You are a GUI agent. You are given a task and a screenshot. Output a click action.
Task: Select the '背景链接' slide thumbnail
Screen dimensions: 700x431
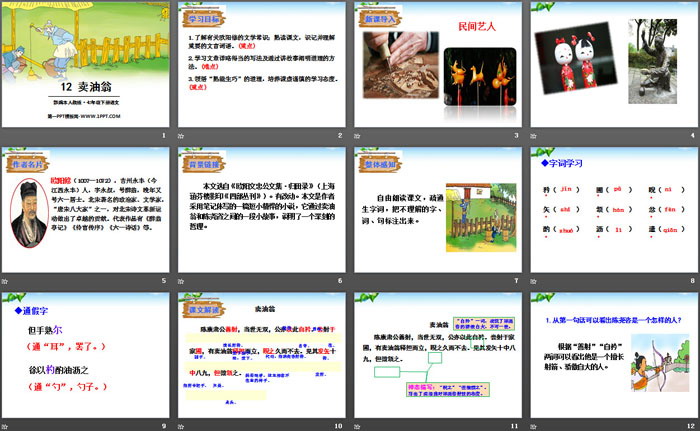tap(262, 210)
